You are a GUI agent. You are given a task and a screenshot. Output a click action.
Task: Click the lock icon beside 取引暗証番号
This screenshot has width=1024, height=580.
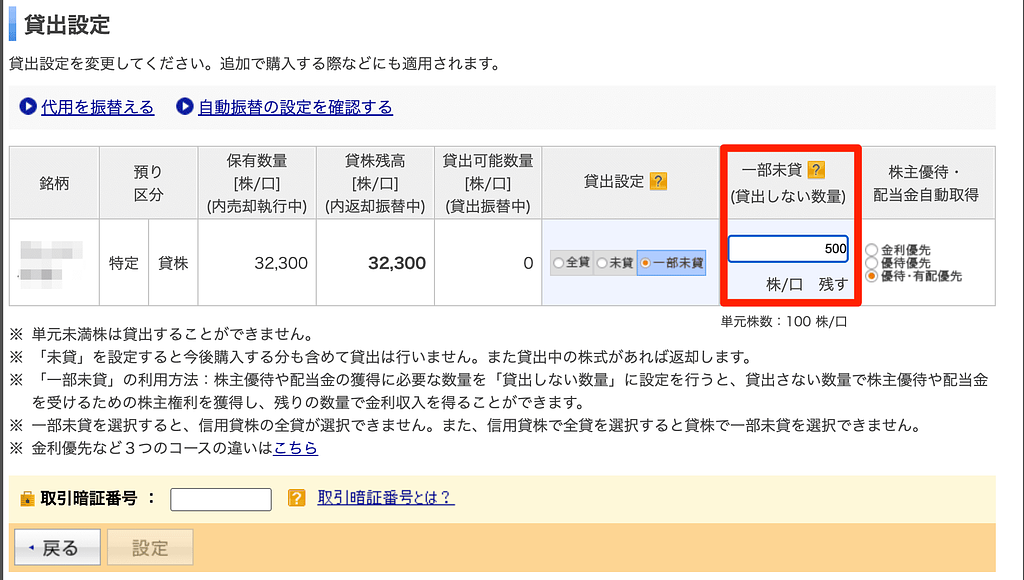(27, 499)
